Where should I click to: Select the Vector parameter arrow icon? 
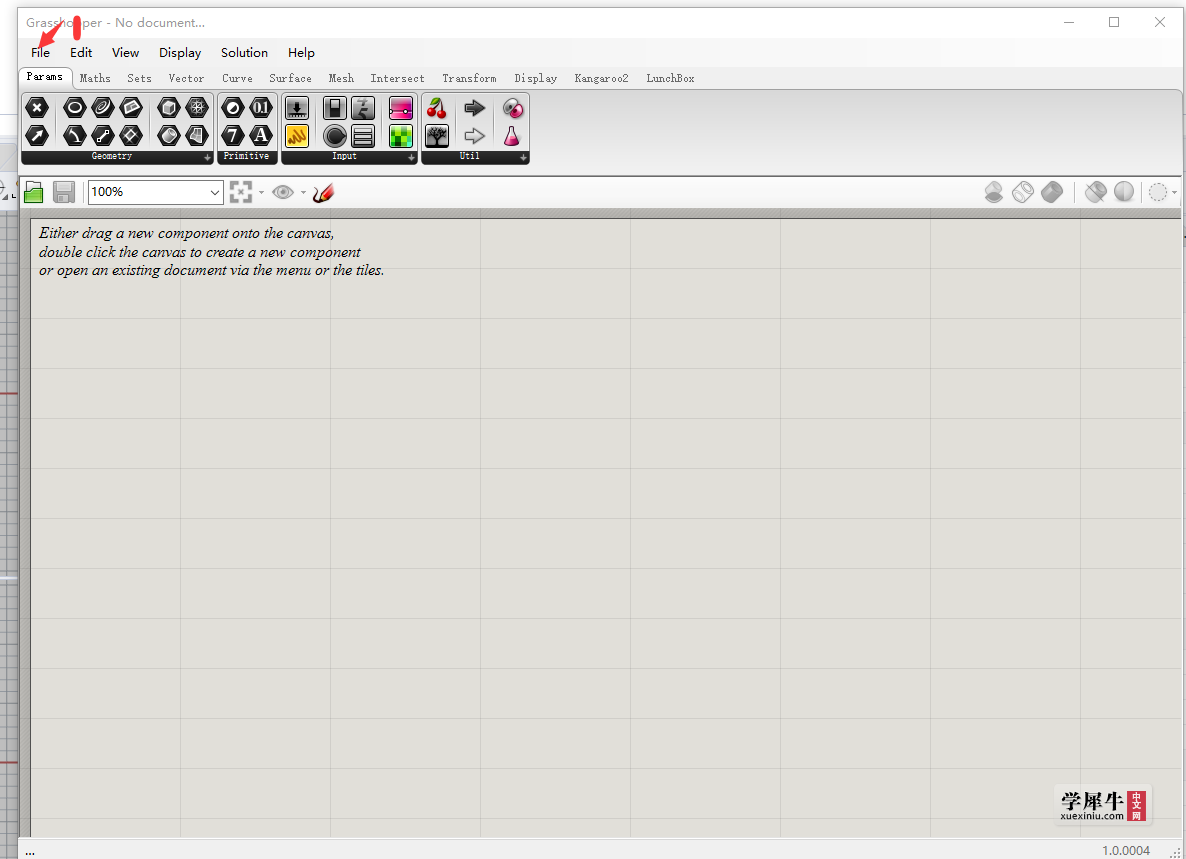[x=37, y=135]
